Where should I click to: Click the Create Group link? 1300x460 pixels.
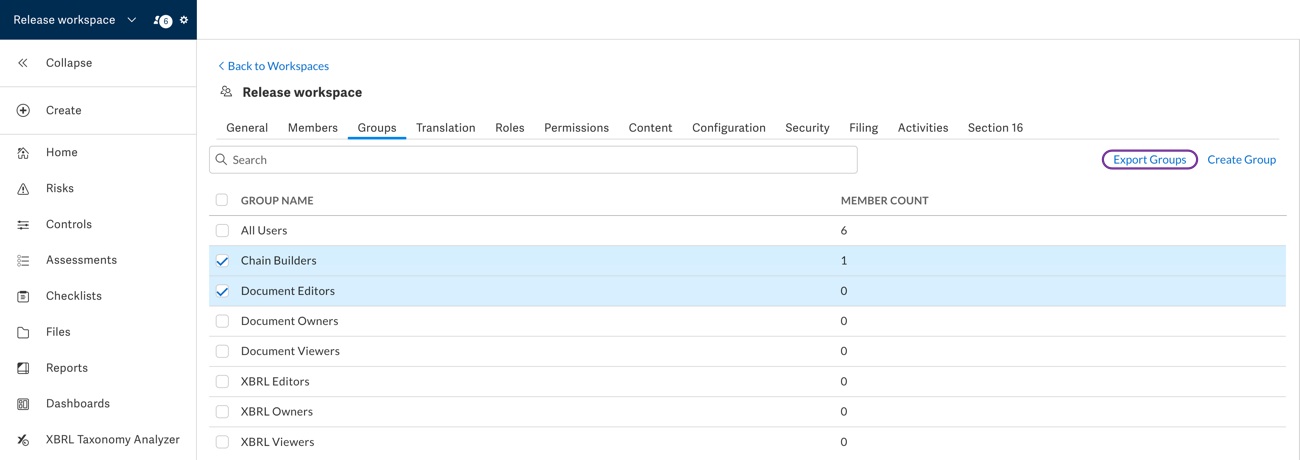1241,160
